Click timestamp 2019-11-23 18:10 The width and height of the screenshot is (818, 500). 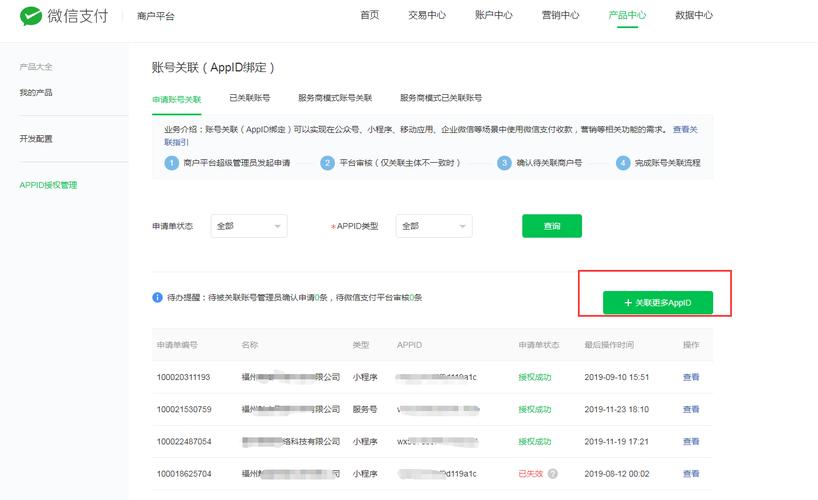click(x=617, y=409)
